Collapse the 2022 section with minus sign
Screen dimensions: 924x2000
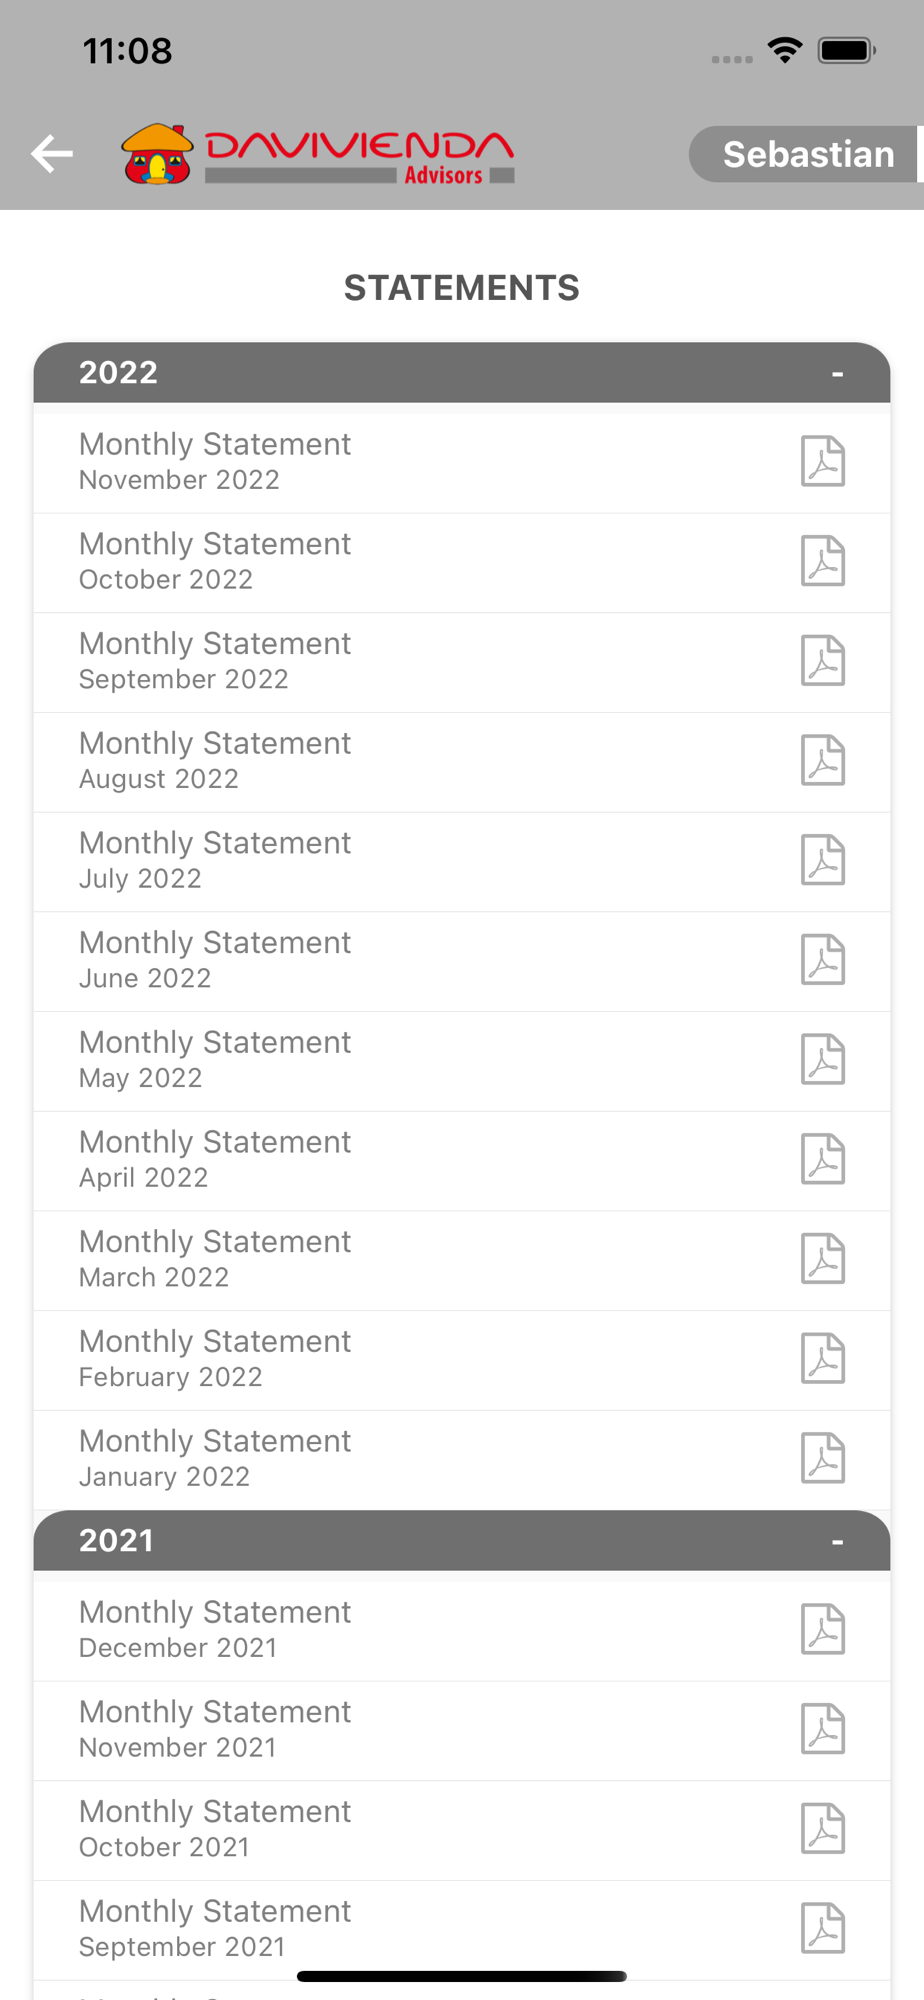click(838, 374)
